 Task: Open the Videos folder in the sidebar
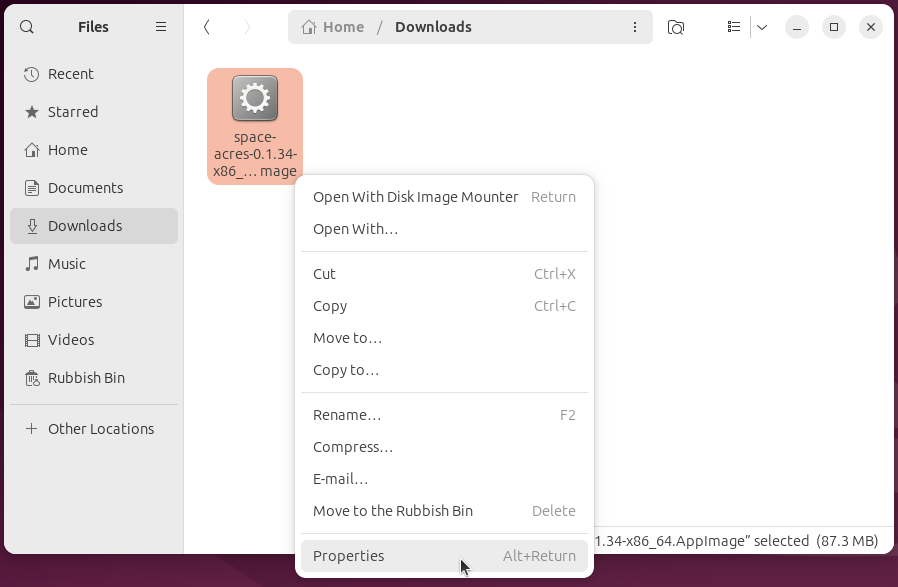(x=70, y=340)
